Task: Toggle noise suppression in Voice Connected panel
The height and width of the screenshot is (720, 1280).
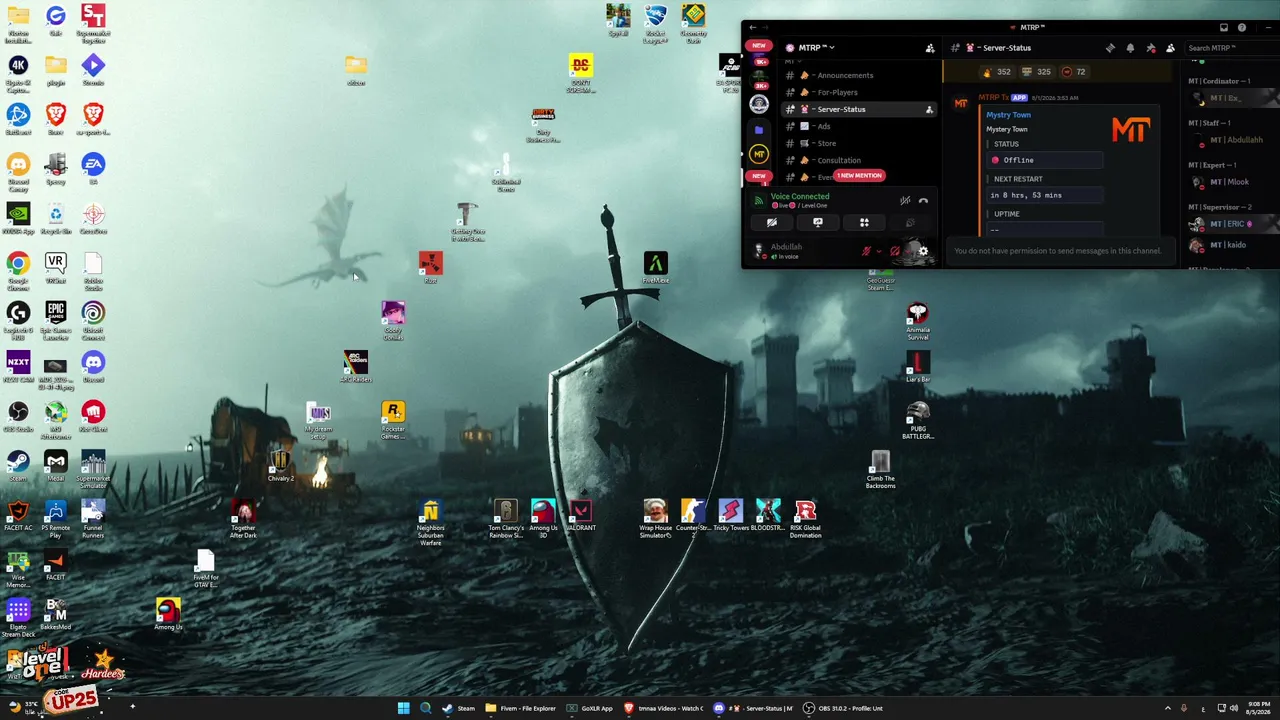Action: [905, 201]
